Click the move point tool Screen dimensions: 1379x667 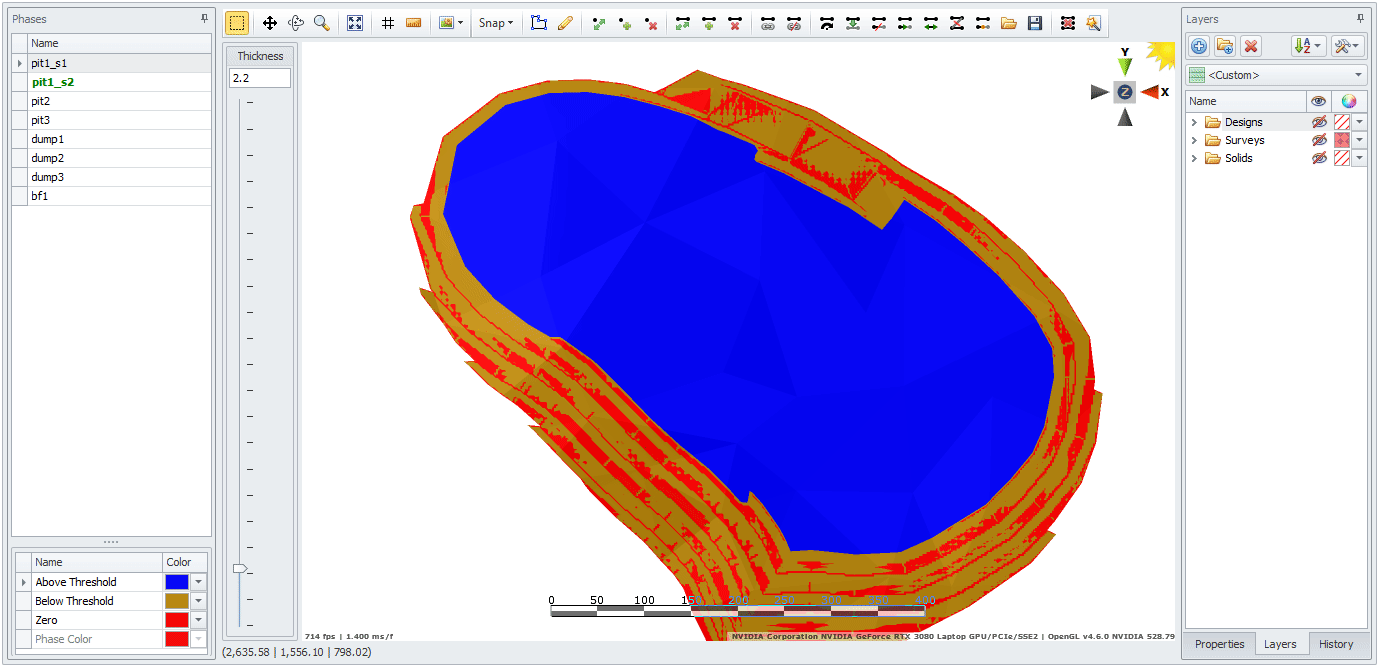tap(599, 22)
